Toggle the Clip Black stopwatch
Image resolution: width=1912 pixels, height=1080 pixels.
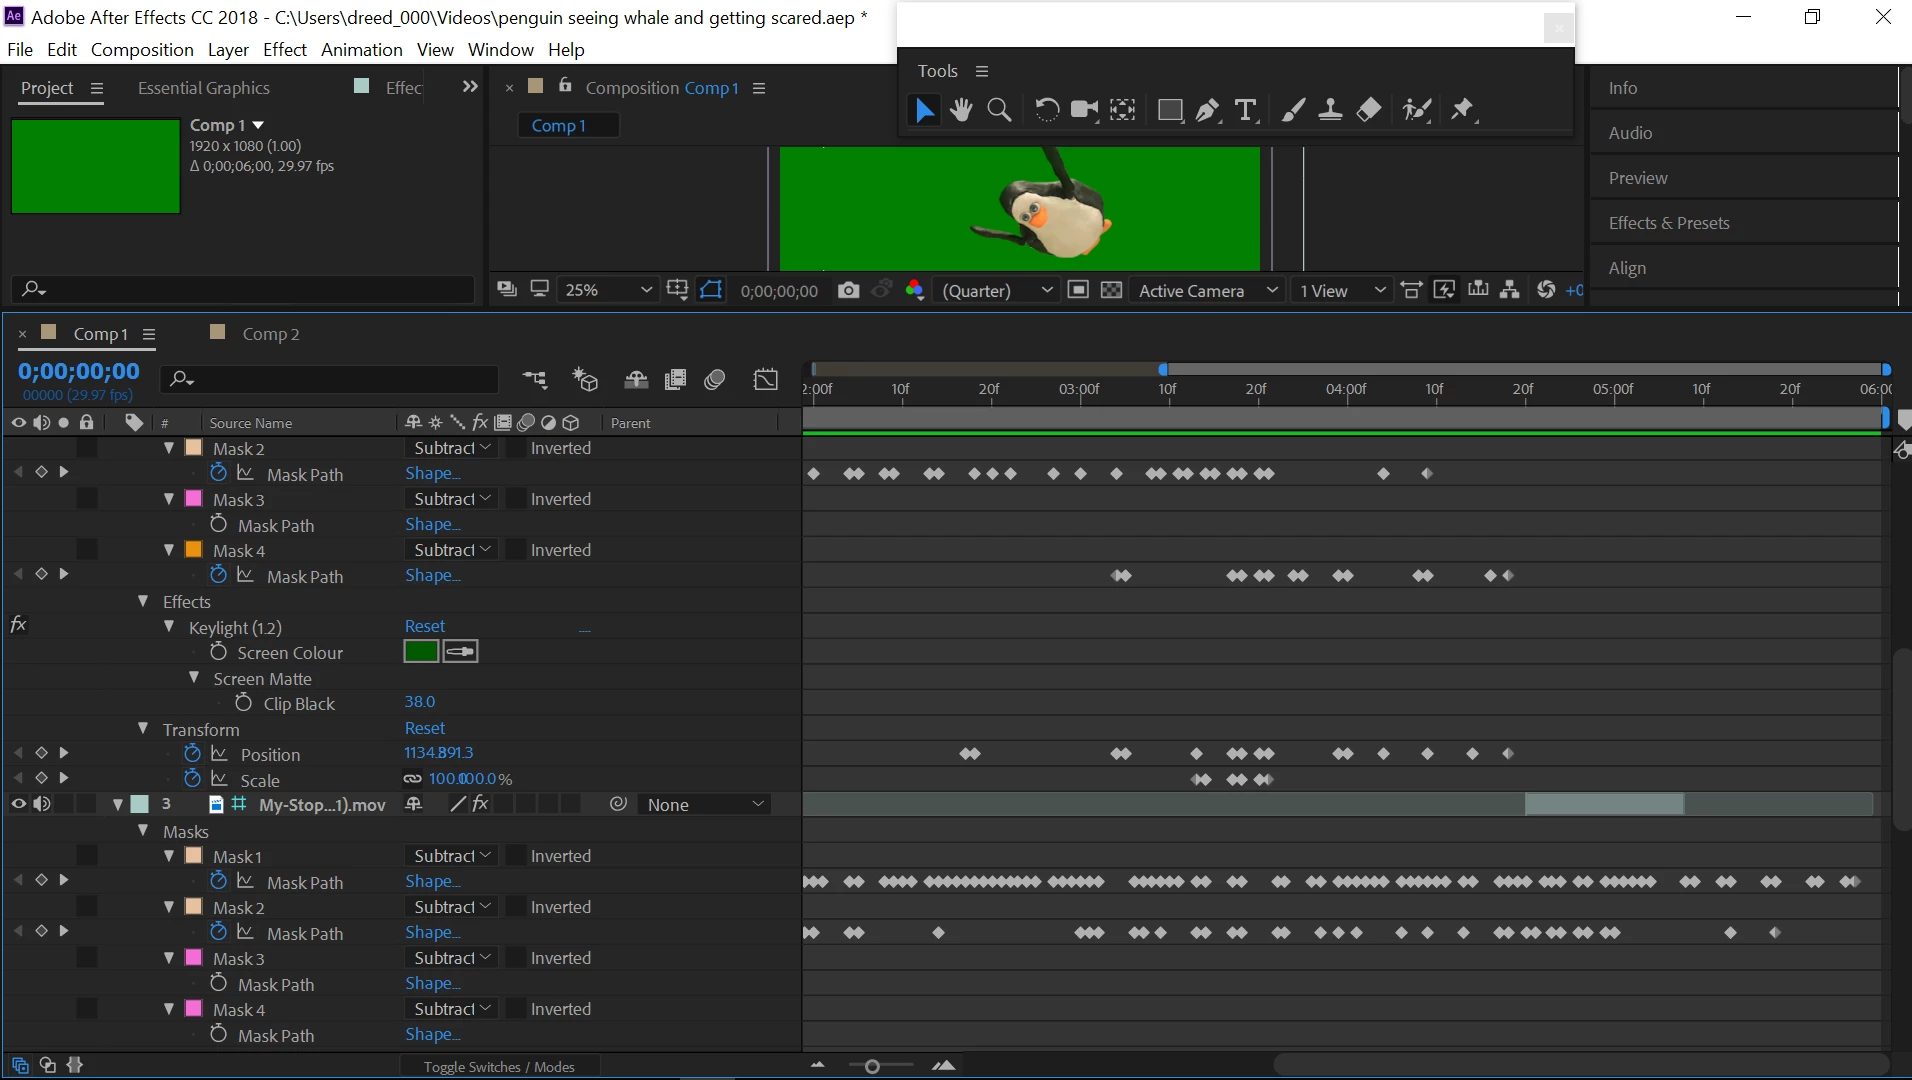click(243, 703)
